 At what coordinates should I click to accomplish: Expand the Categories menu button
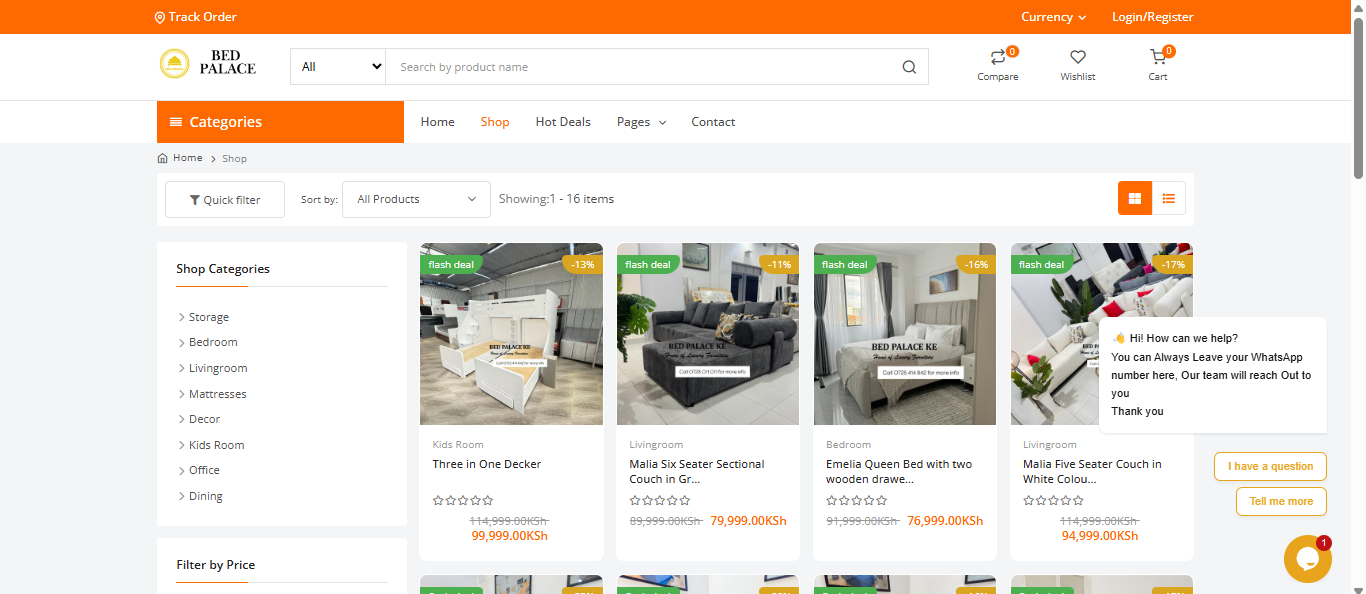pos(280,122)
